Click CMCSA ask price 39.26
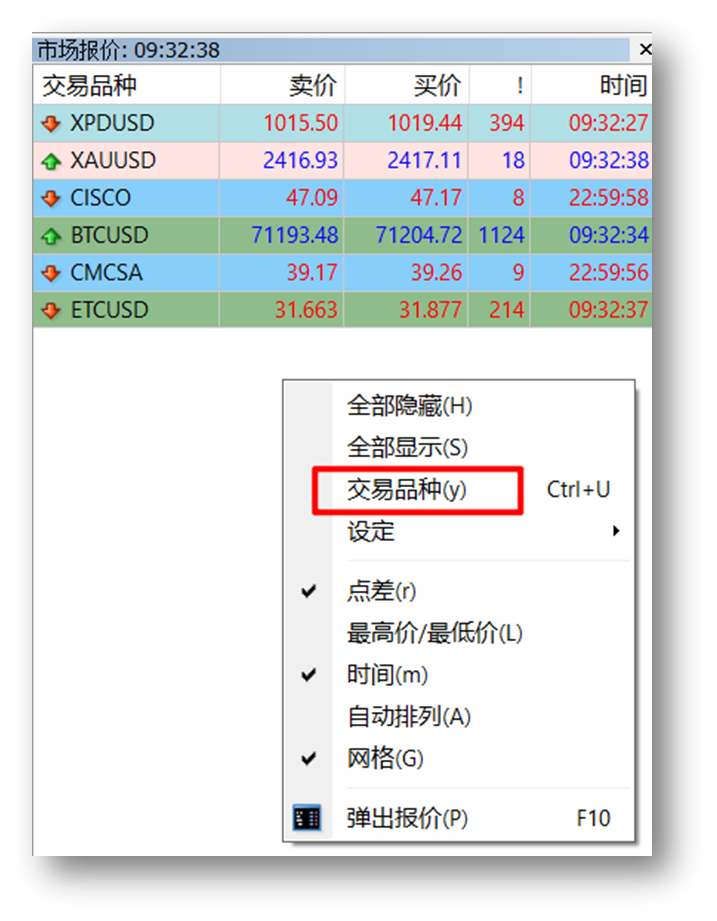This screenshot has width=717, height=921. (x=436, y=273)
